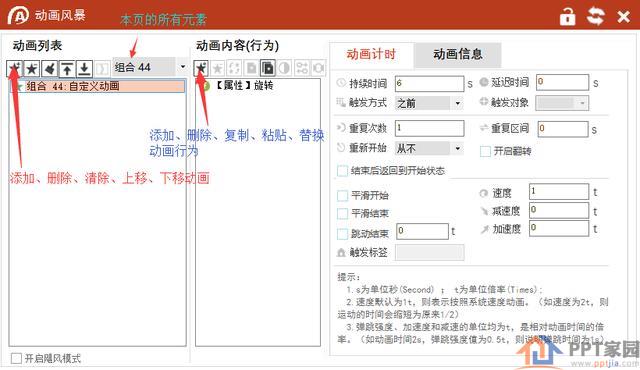Click the 速度 input field
The width and height of the screenshot is (640, 370).
tap(559, 191)
